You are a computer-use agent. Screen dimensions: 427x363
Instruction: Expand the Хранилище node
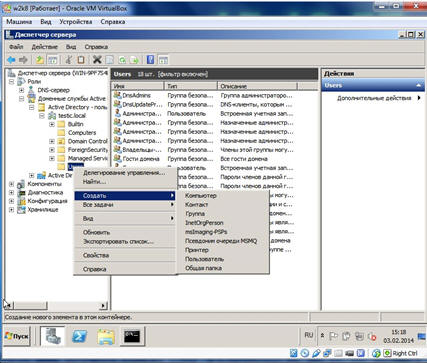click(12, 210)
